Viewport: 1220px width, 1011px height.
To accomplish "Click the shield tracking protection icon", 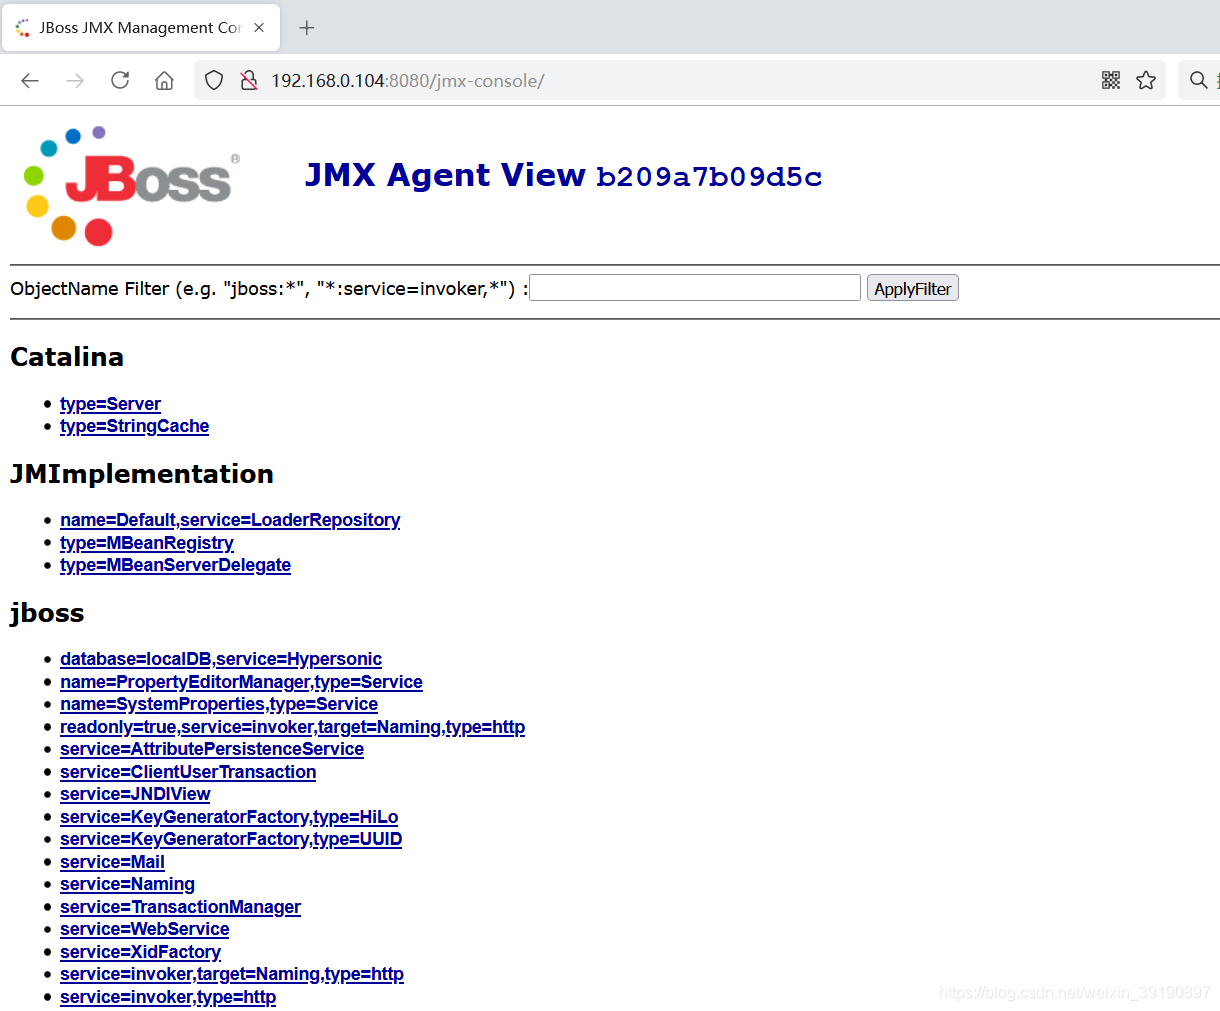I will (214, 81).
